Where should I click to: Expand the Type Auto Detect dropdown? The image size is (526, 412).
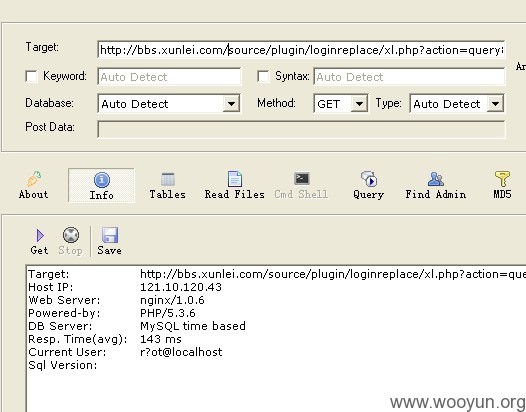click(495, 104)
